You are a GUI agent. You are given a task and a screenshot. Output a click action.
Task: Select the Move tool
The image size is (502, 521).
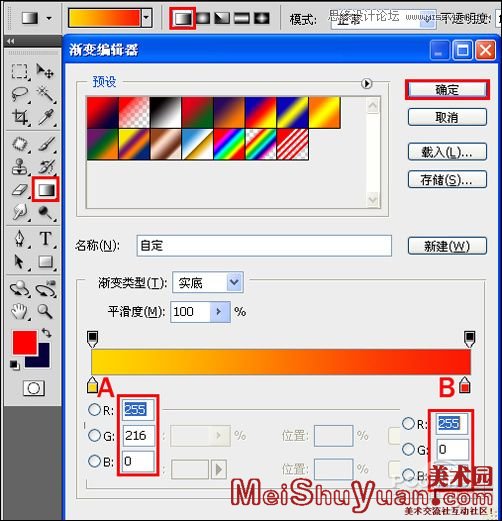(x=45, y=71)
